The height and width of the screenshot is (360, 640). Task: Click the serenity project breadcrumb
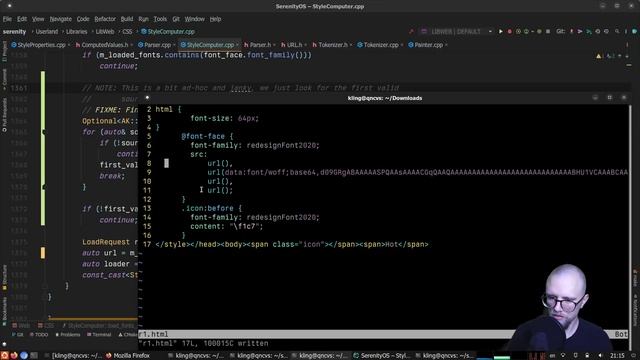[x=14, y=31]
